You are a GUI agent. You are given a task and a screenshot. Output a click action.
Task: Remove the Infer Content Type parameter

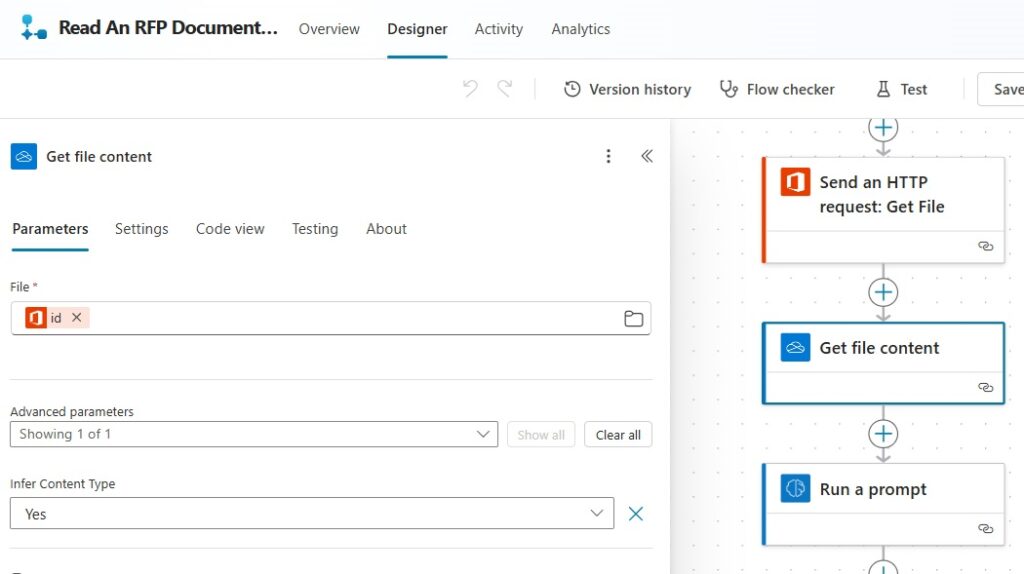(635, 514)
